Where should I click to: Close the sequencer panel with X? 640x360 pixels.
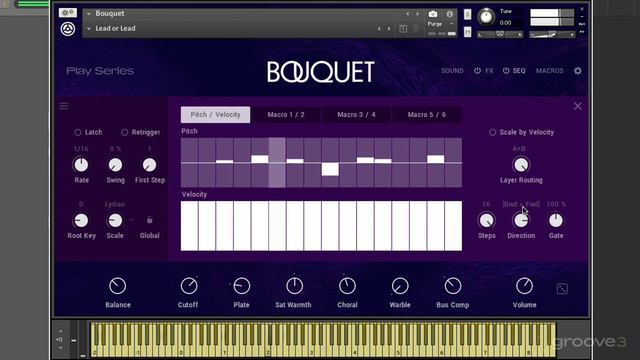(578, 106)
